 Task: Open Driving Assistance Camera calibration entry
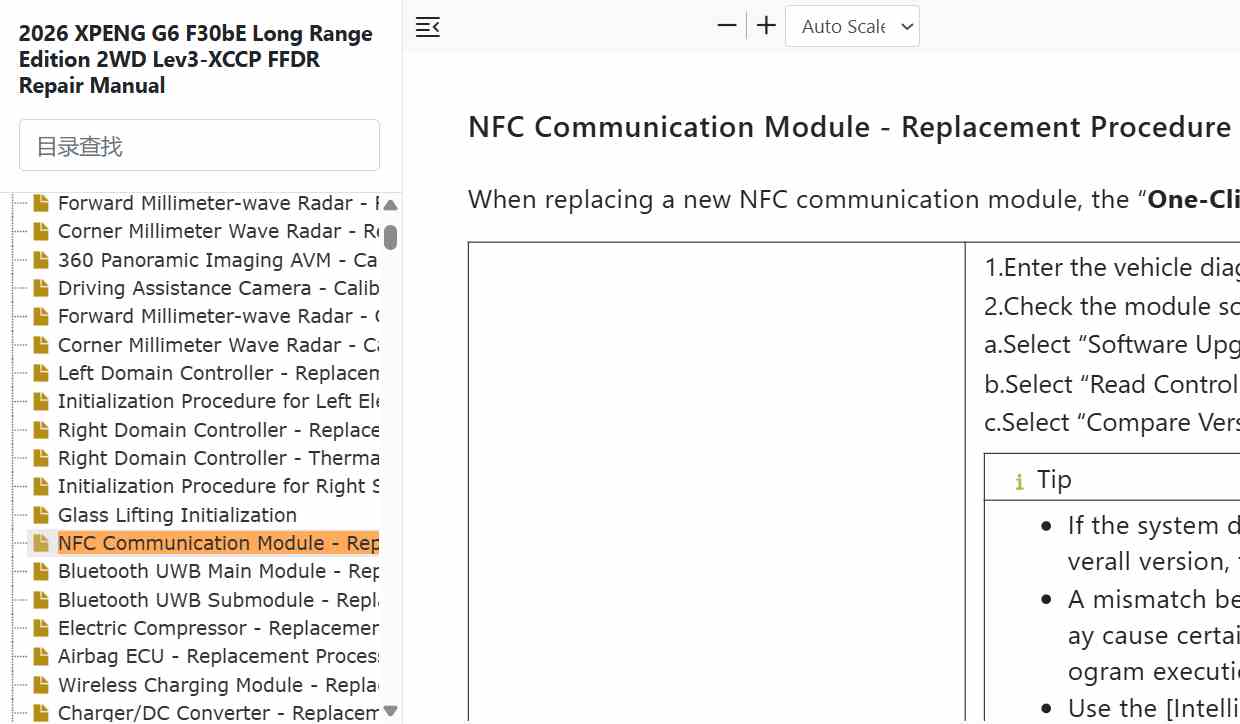click(x=218, y=288)
